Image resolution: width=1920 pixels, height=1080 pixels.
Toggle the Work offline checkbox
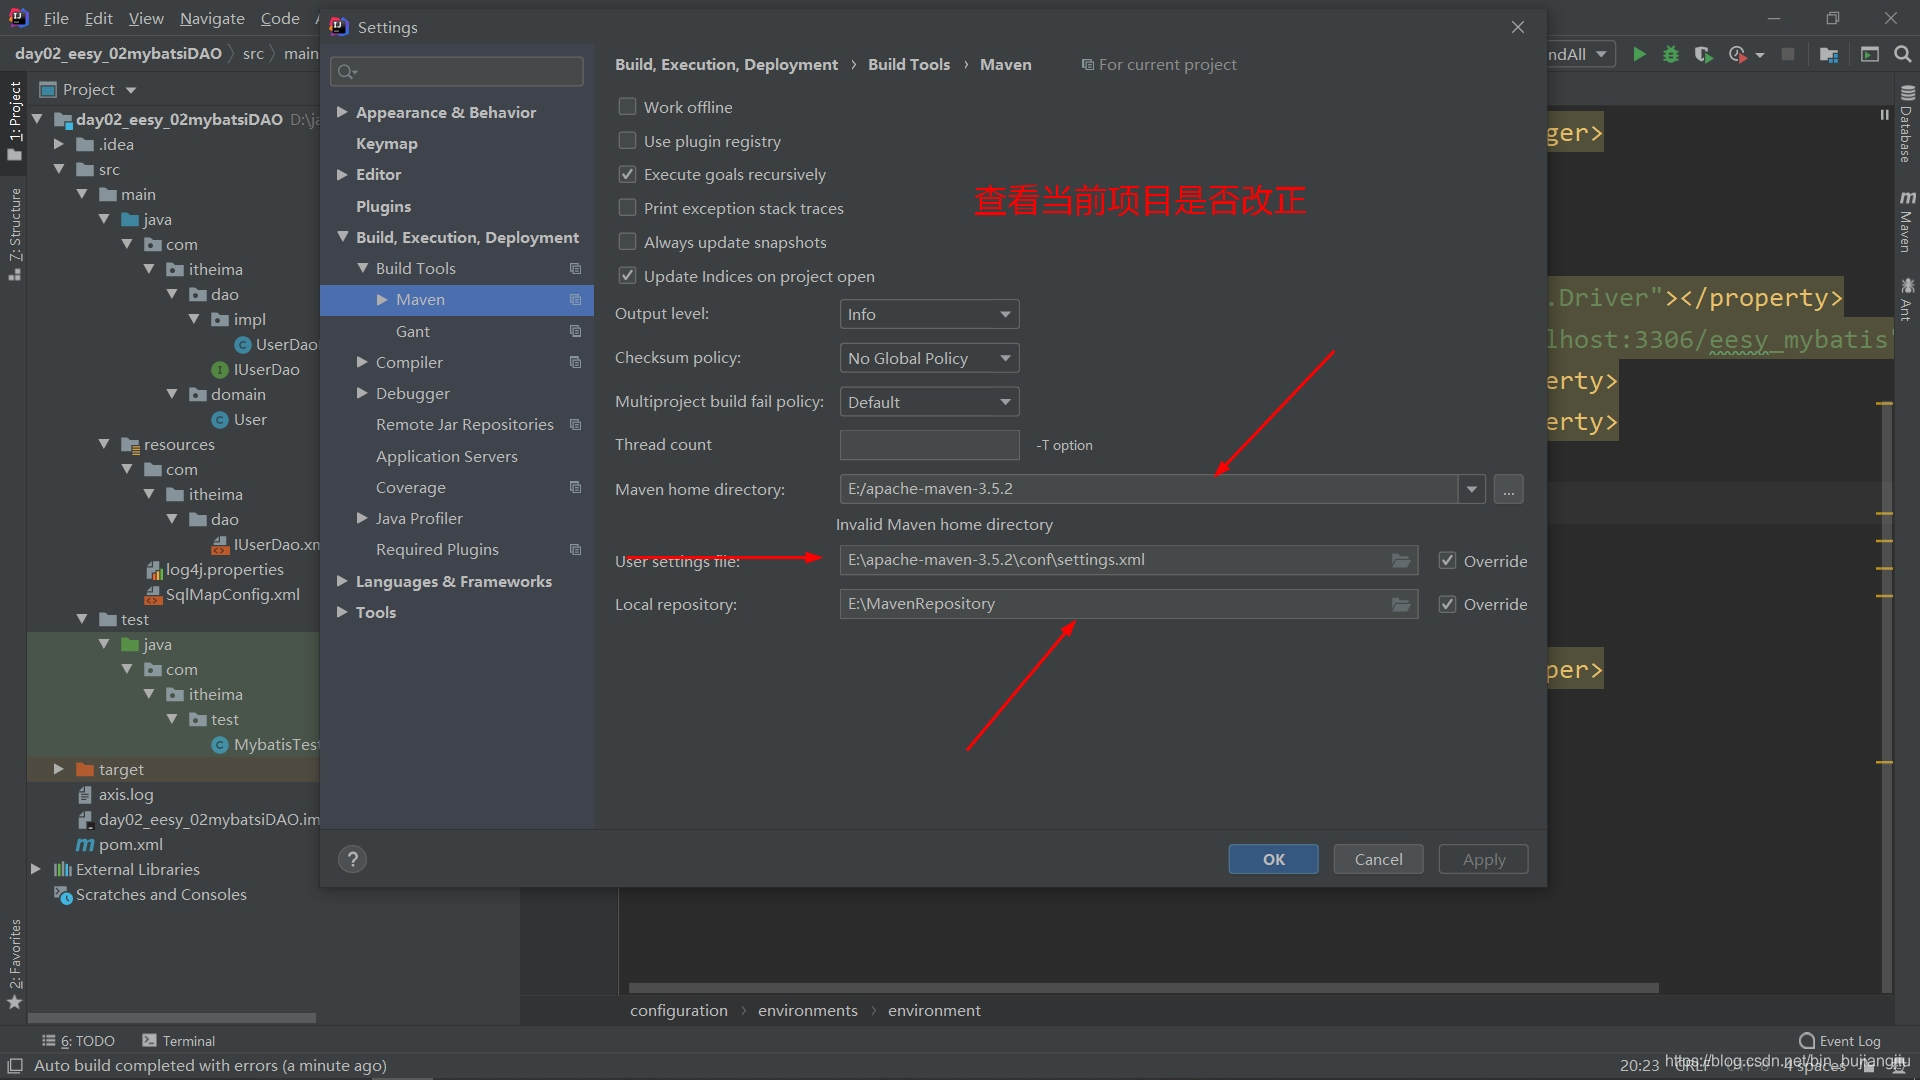coord(626,107)
